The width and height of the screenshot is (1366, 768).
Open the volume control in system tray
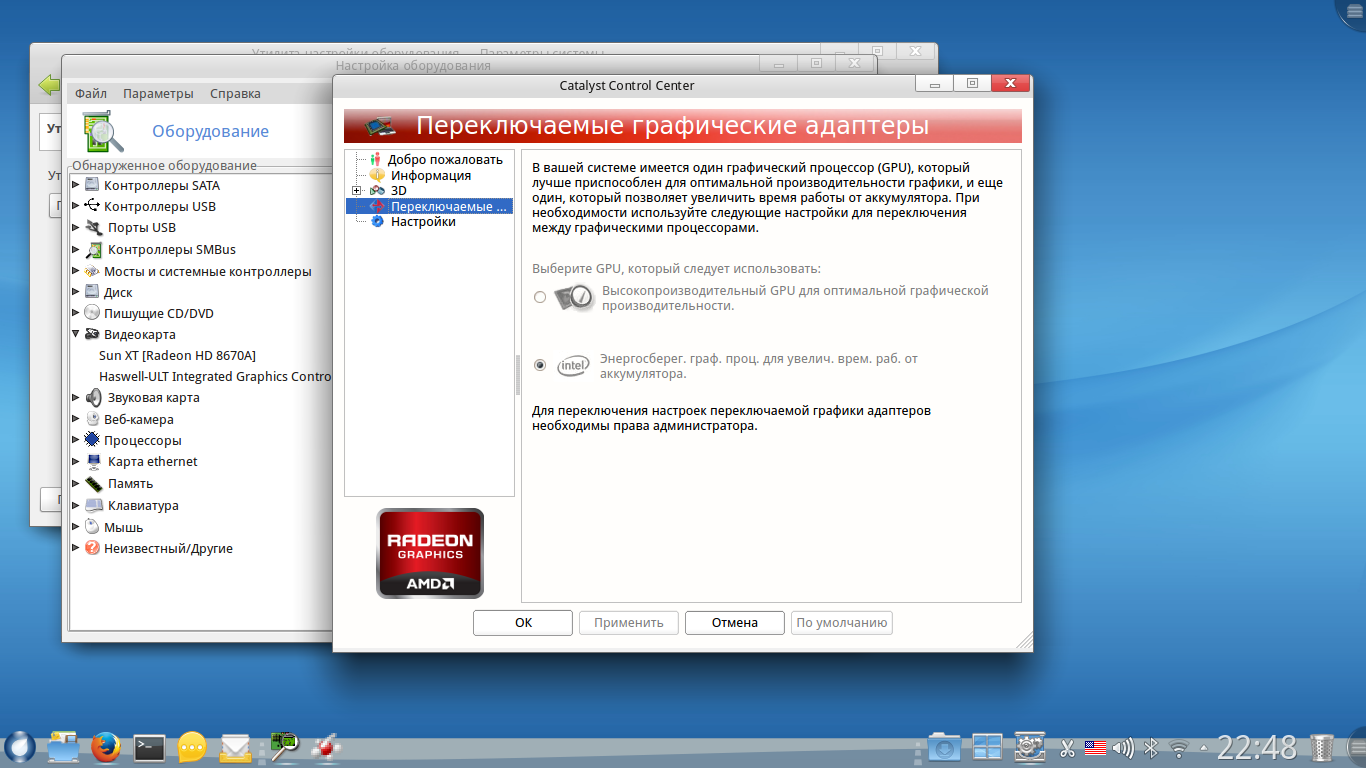tap(1123, 747)
